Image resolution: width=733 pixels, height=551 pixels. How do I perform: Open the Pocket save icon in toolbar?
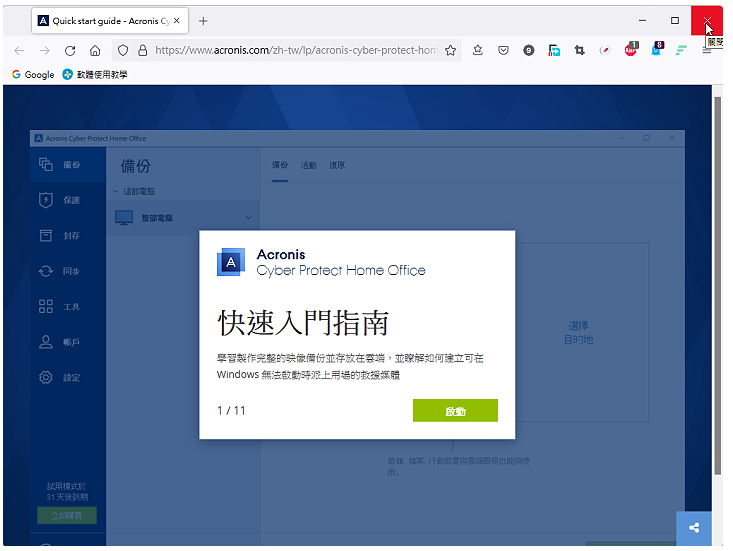click(503, 50)
